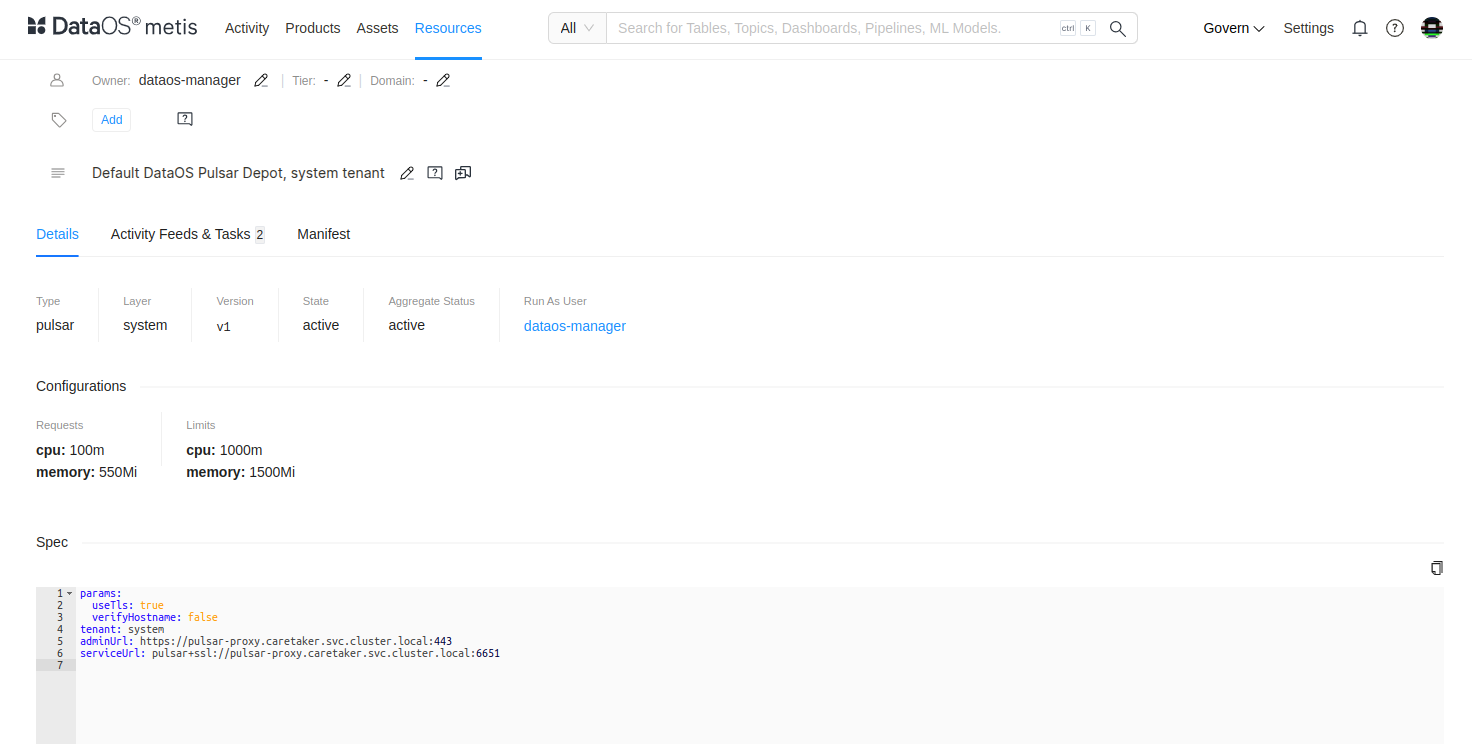Viewport: 1472px width, 744px height.
Task: Click the Version v1 value
Action: point(224,326)
